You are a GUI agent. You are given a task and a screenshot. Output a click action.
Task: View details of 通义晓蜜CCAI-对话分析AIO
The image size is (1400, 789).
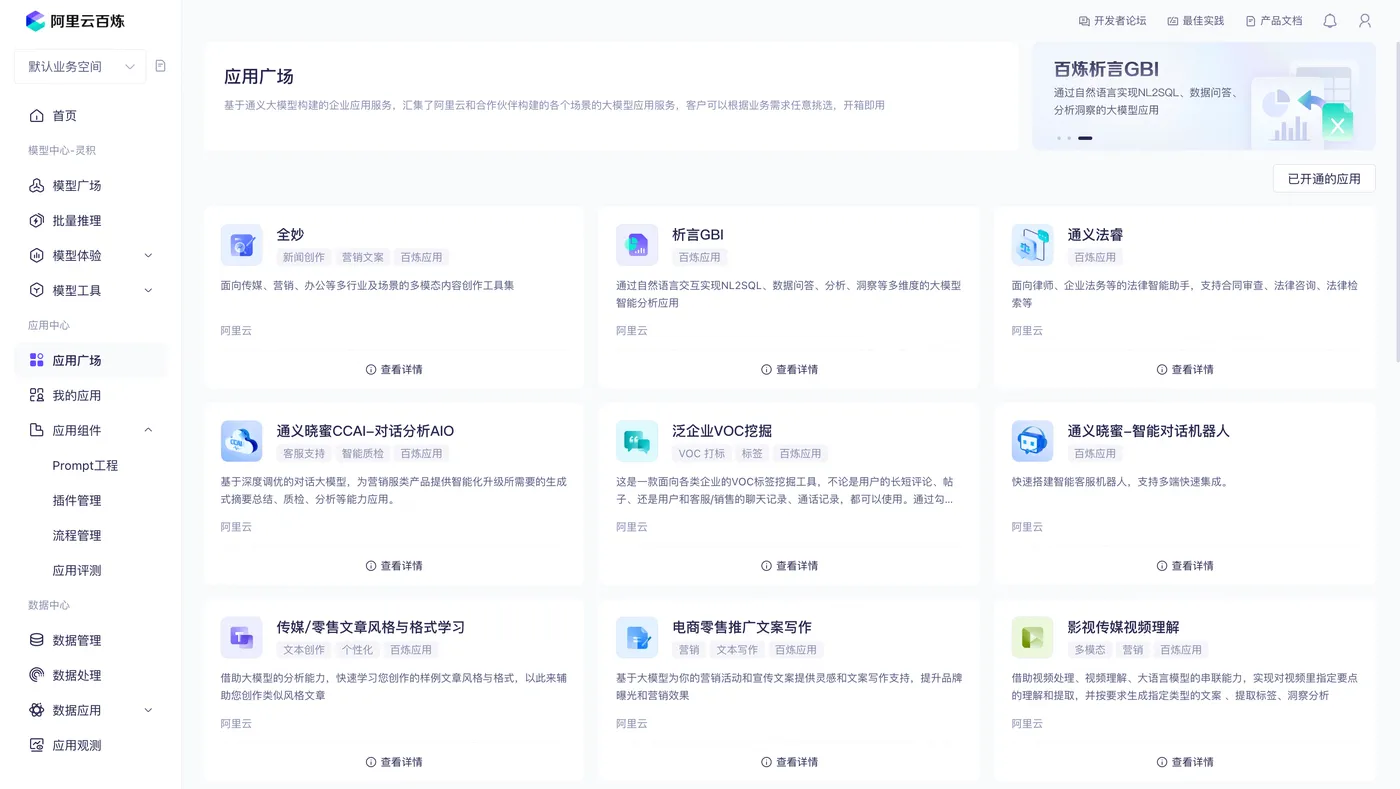(x=394, y=566)
